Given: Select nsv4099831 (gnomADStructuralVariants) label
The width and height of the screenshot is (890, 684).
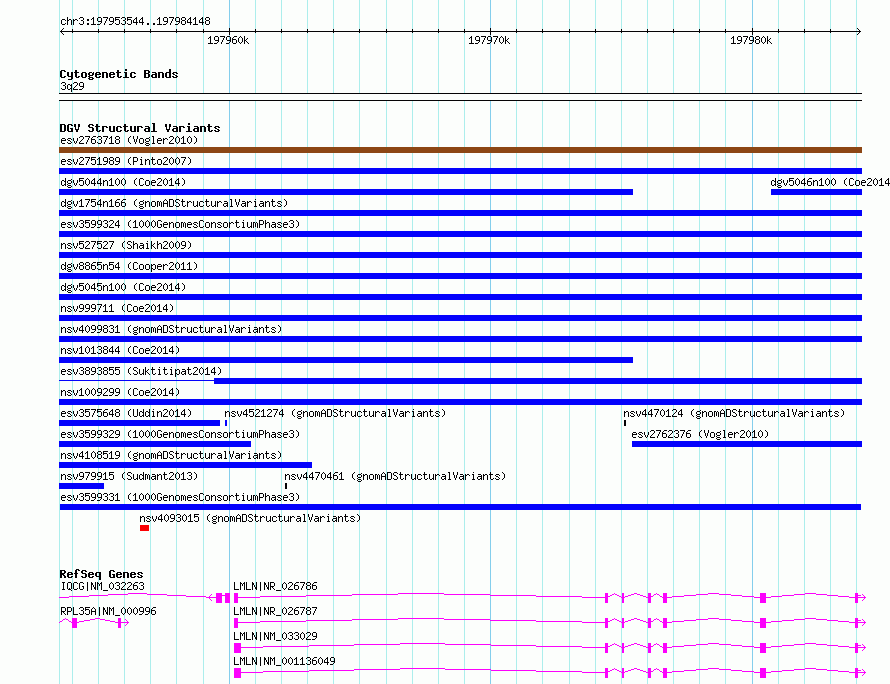Looking at the screenshot, I should point(171,329).
